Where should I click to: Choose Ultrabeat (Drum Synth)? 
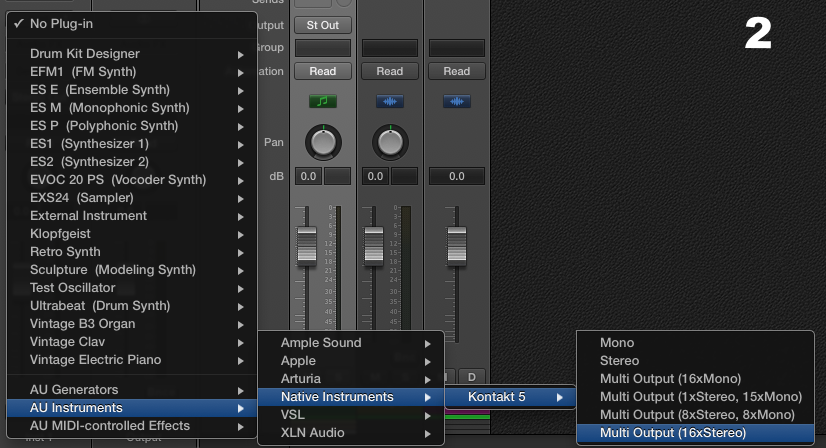(132, 306)
